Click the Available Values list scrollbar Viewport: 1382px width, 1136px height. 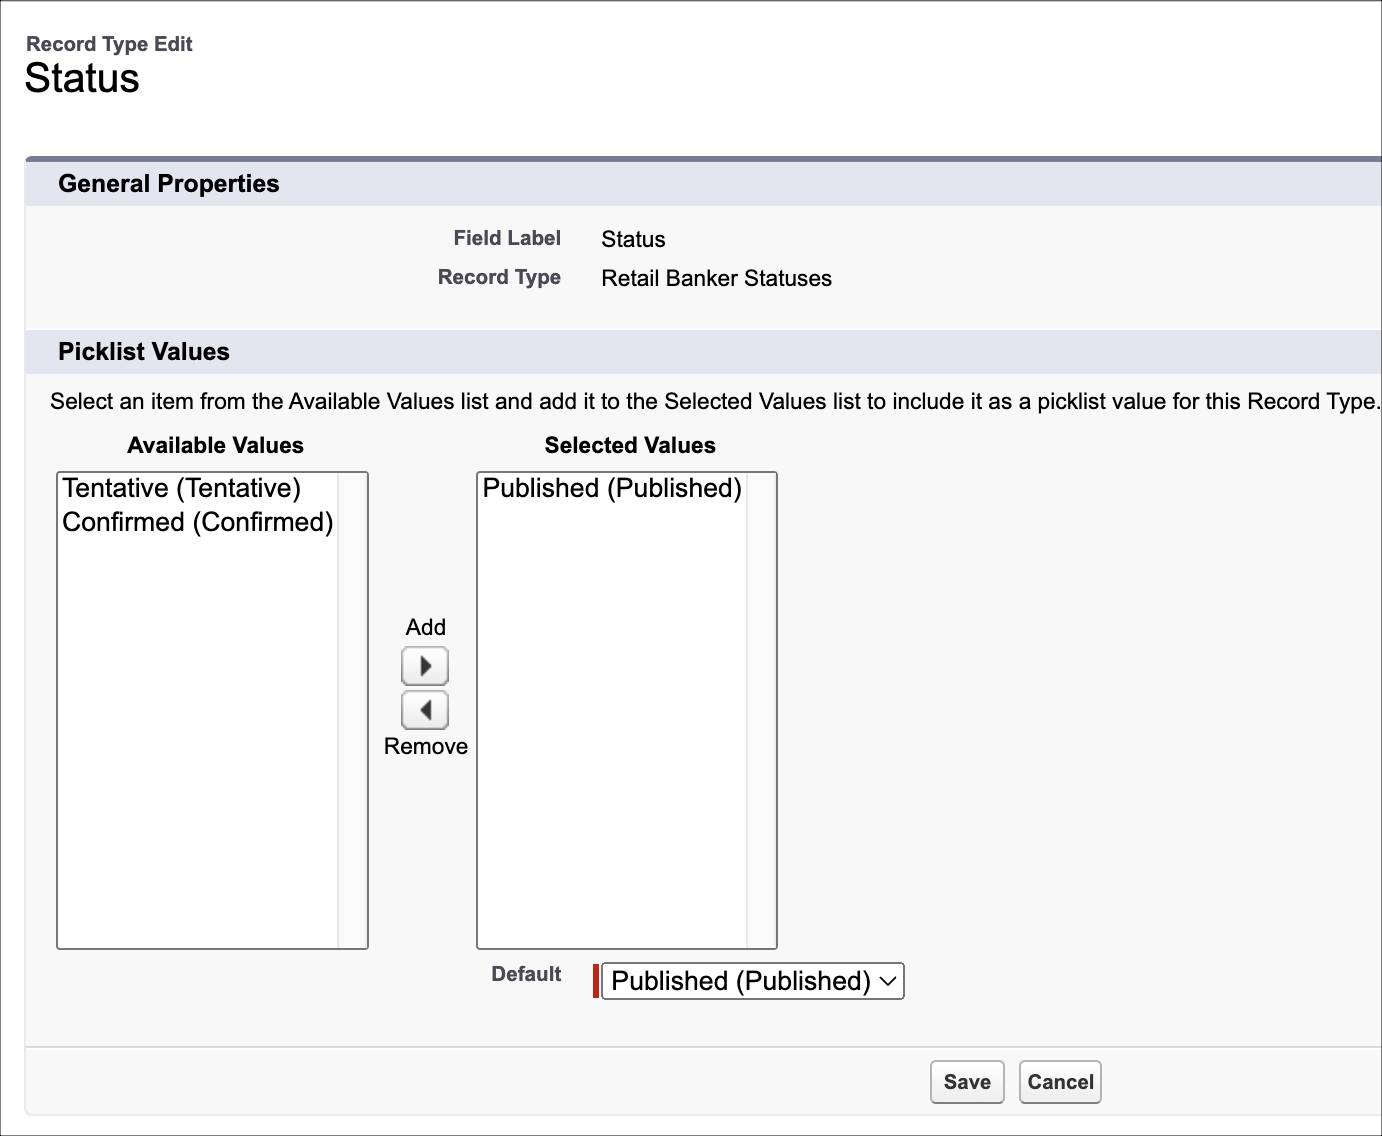352,710
